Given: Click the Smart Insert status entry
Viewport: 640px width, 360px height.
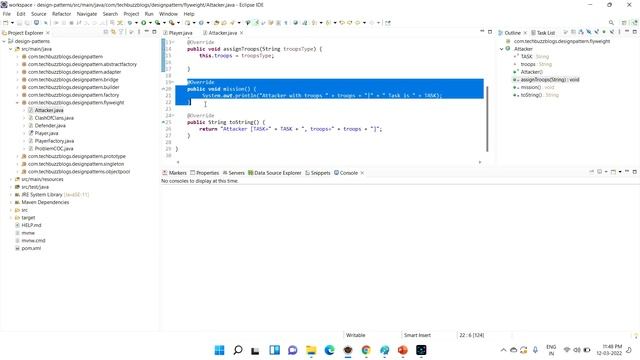Looking at the screenshot, I should coord(417,335).
